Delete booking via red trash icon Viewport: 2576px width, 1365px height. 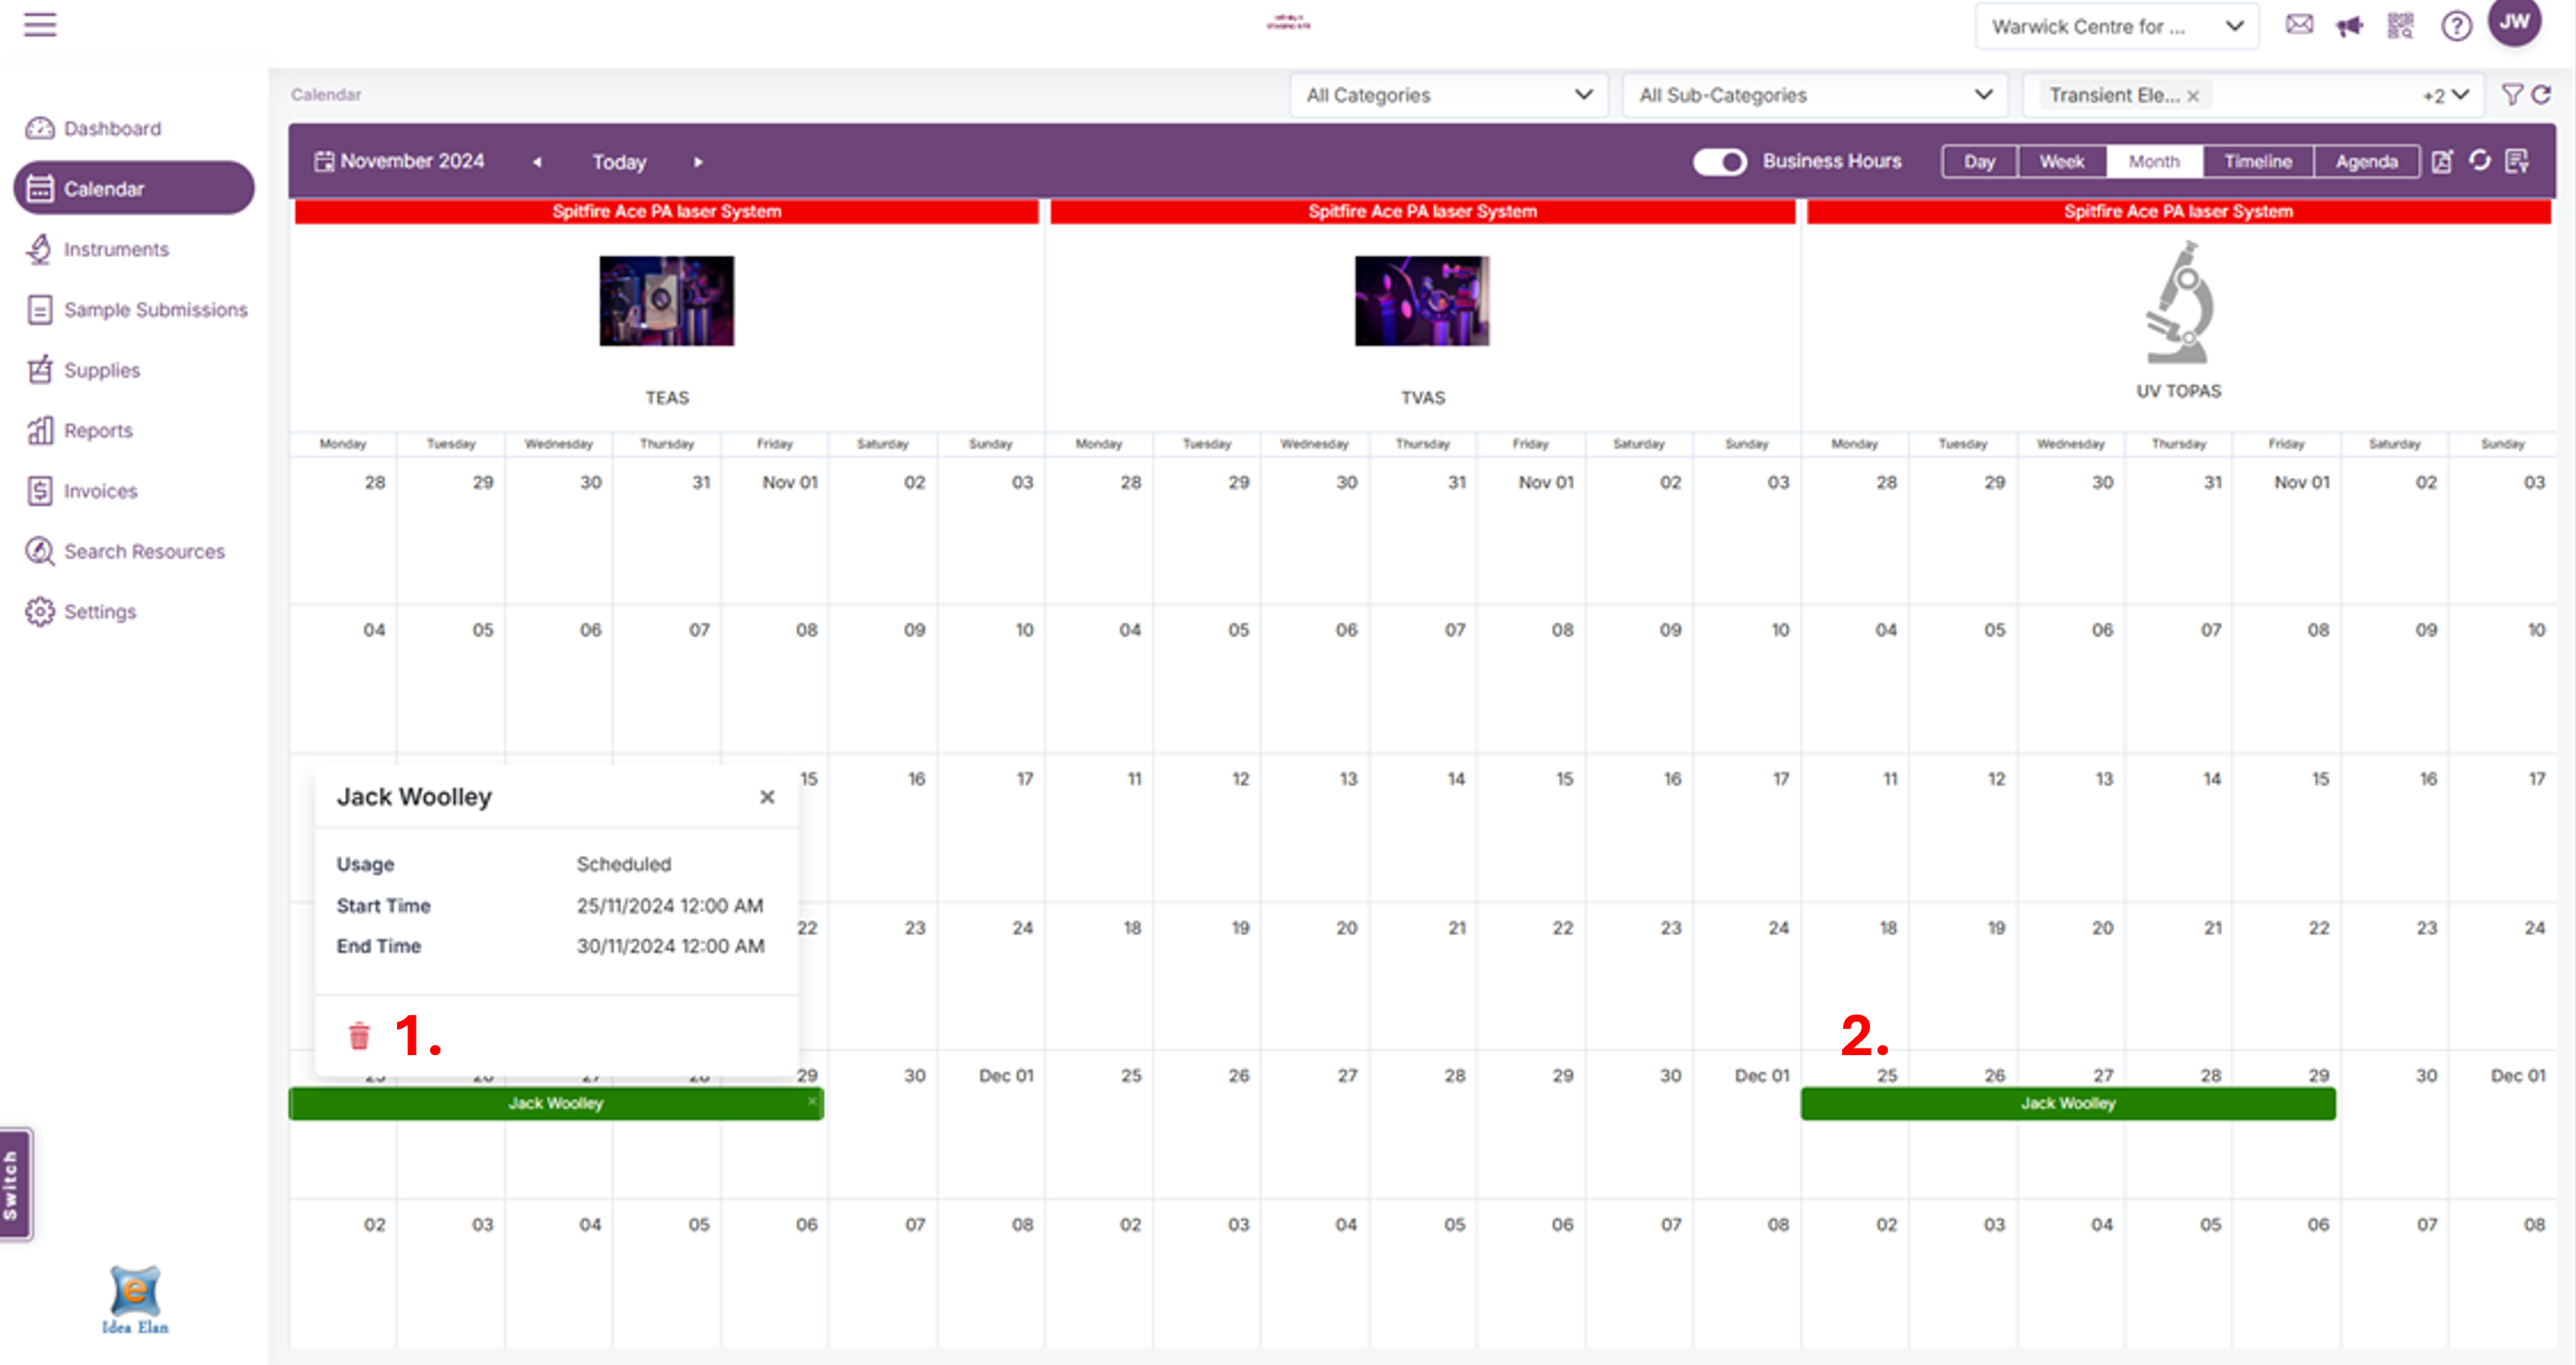[x=359, y=1035]
